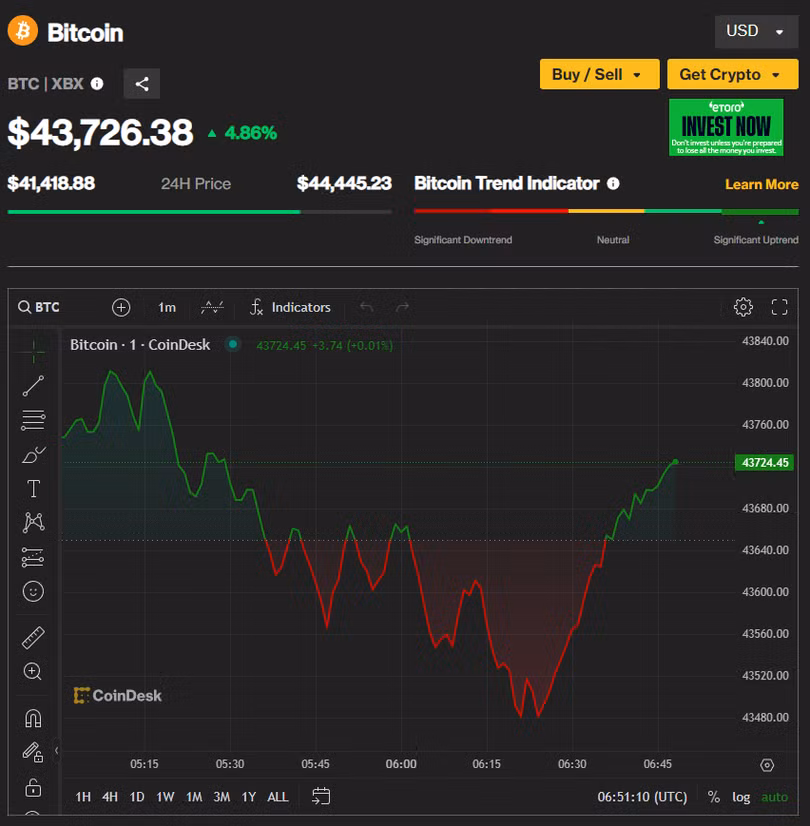Follow the Learn More link
This screenshot has width=810, height=826.
pyautogui.click(x=761, y=185)
